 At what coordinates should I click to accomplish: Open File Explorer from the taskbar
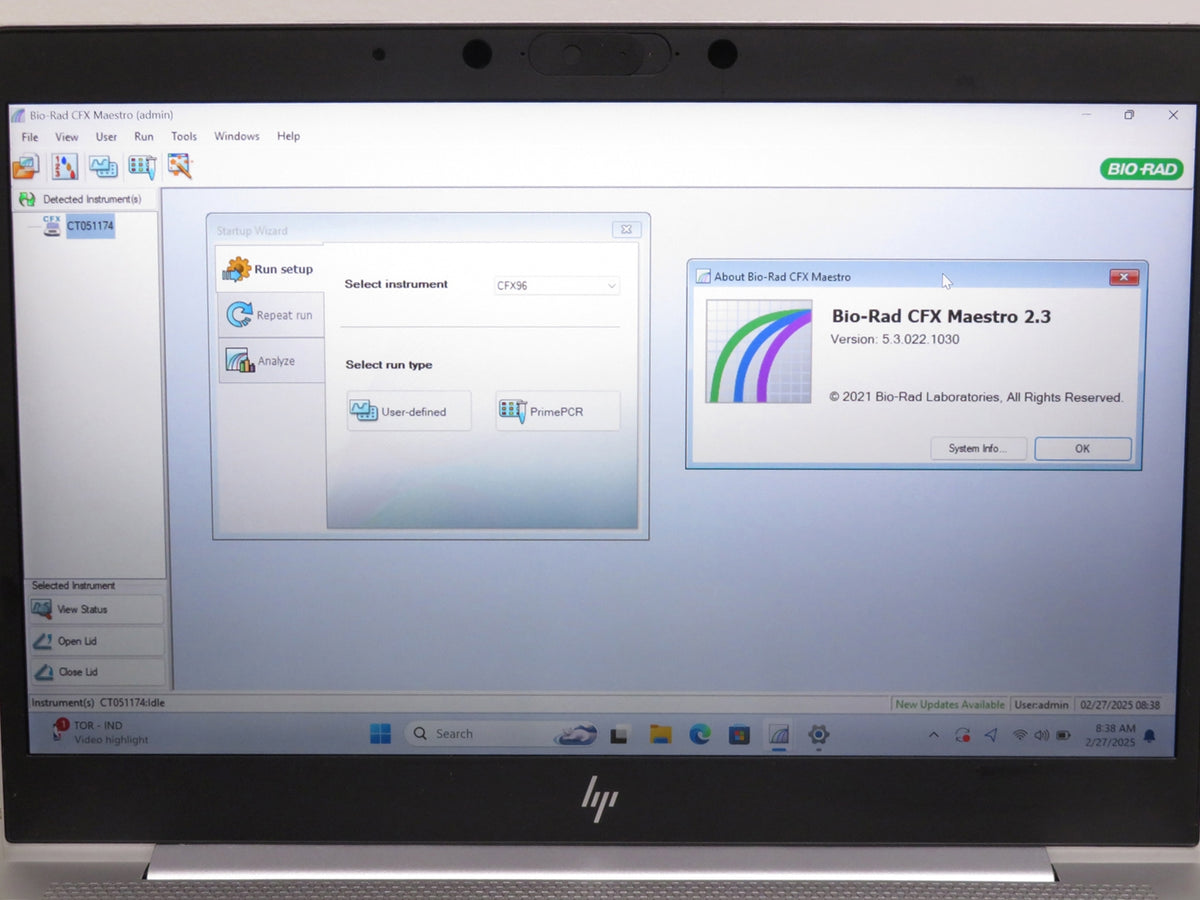coord(660,735)
